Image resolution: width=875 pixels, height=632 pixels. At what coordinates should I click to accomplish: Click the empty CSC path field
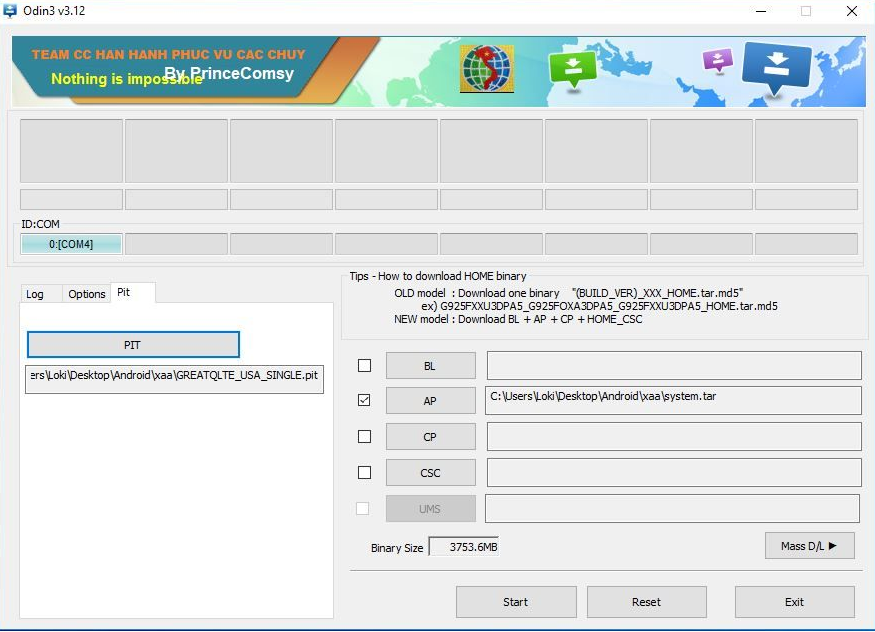tap(674, 472)
